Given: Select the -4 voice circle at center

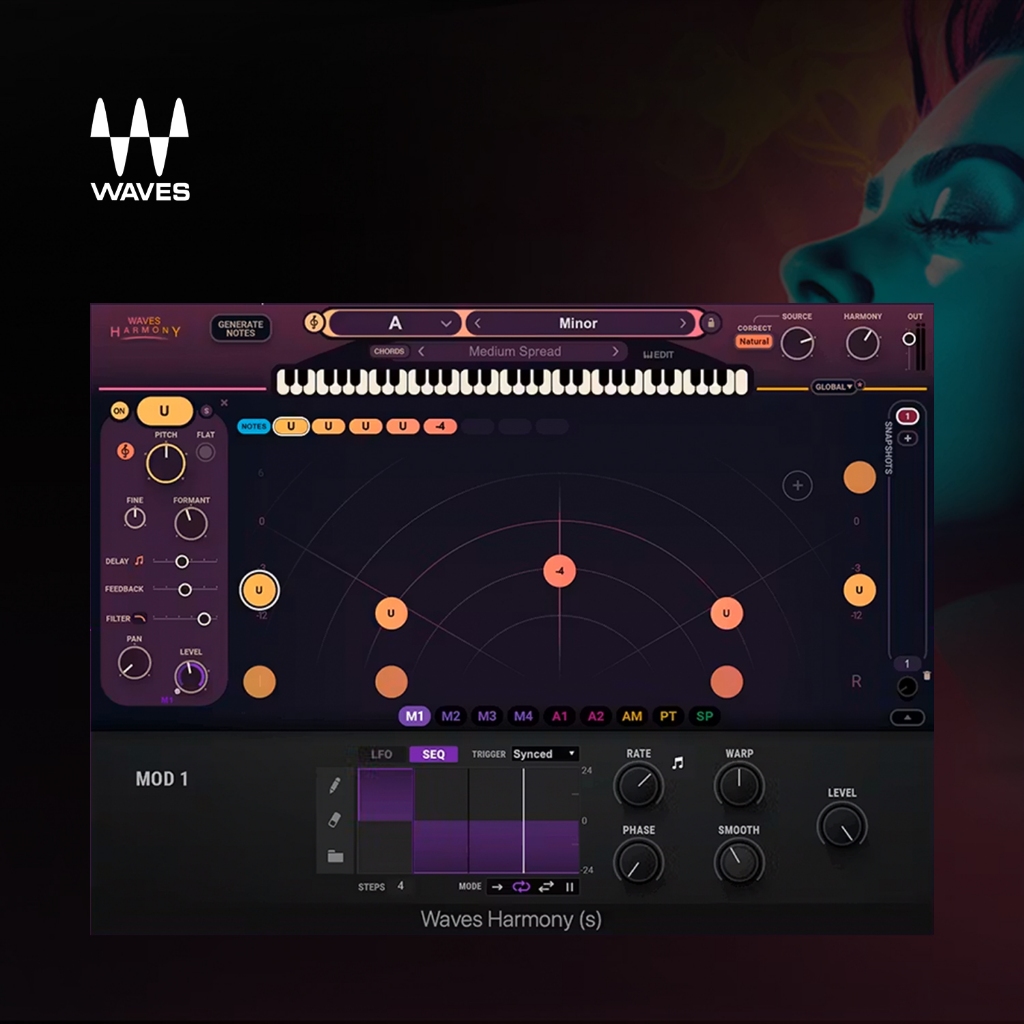Looking at the screenshot, I should pyautogui.click(x=560, y=571).
